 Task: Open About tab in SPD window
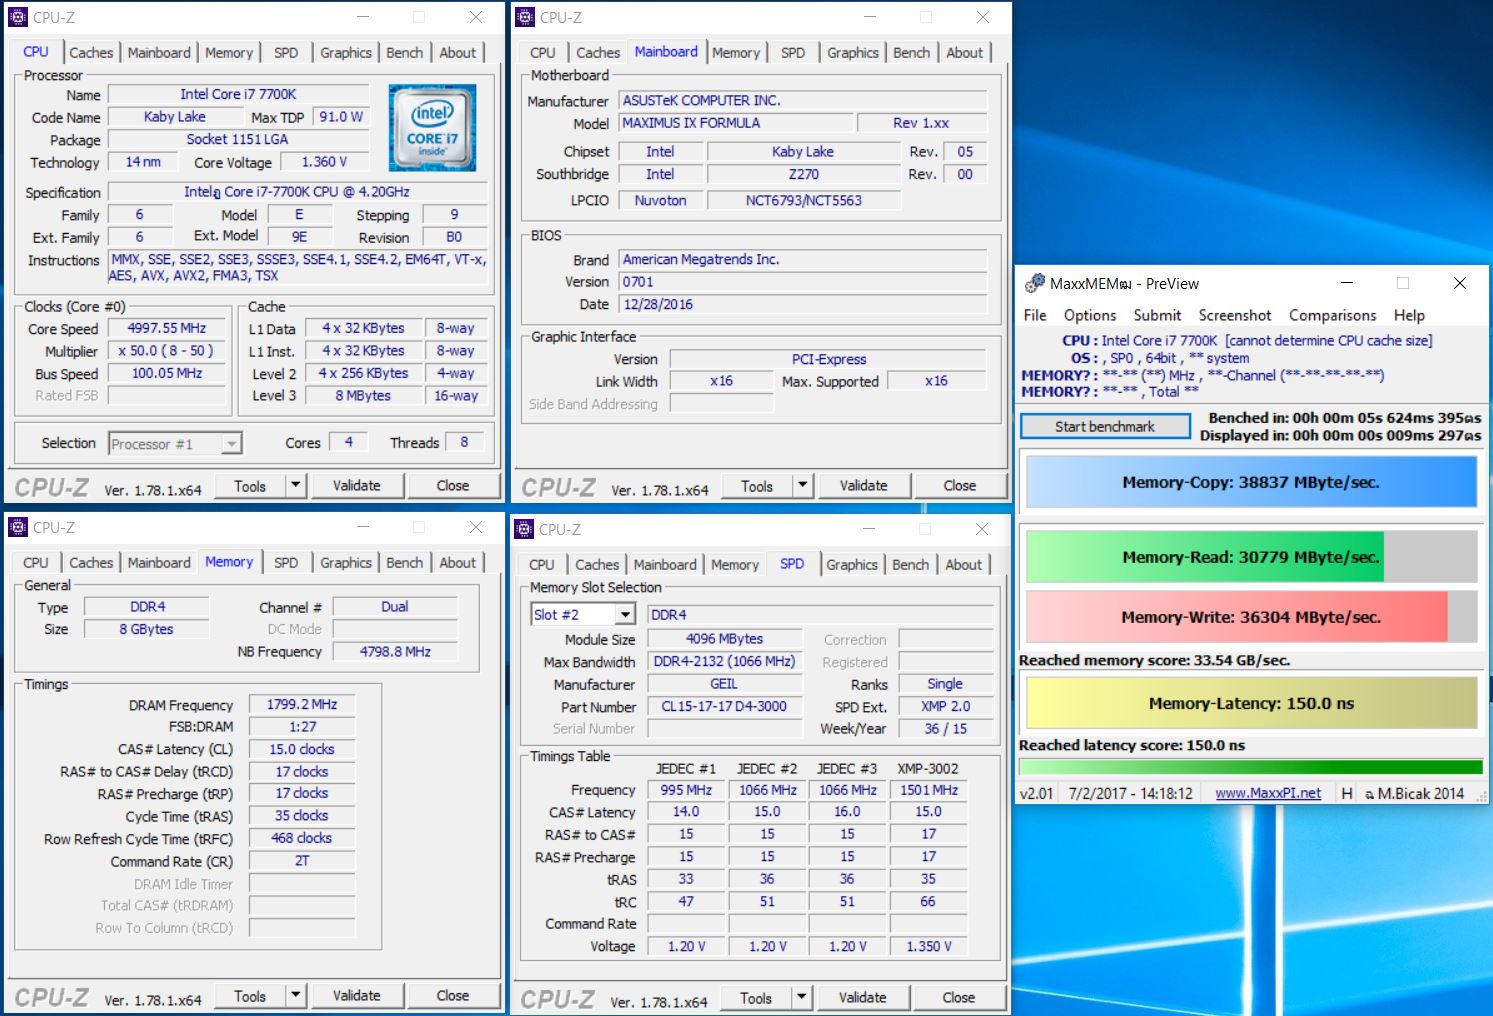click(964, 564)
